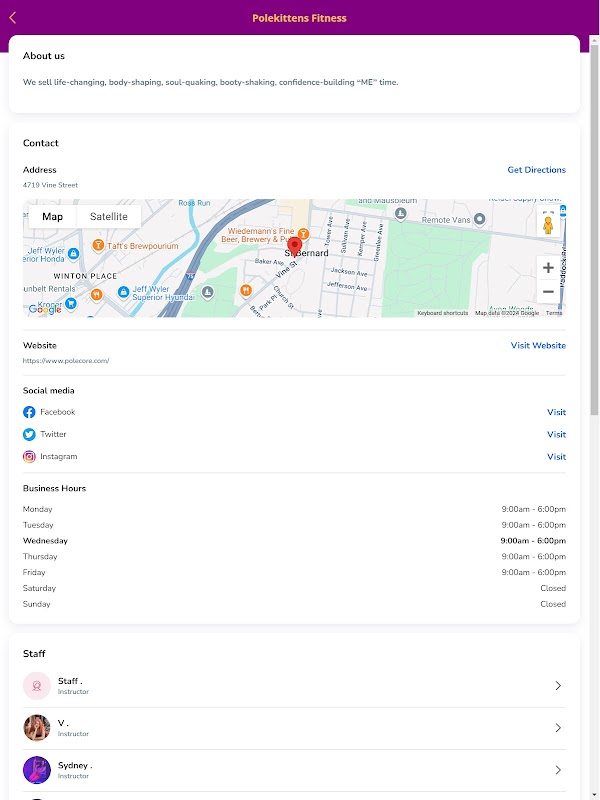Click Staff instructor placeholder avatar
The height and width of the screenshot is (800, 600).
click(x=37, y=686)
